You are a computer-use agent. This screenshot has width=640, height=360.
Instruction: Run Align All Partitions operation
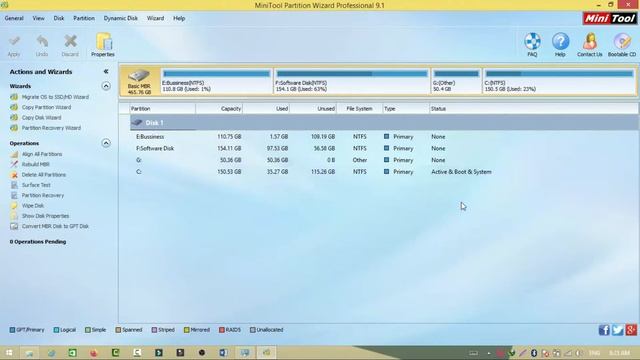(x=42, y=154)
